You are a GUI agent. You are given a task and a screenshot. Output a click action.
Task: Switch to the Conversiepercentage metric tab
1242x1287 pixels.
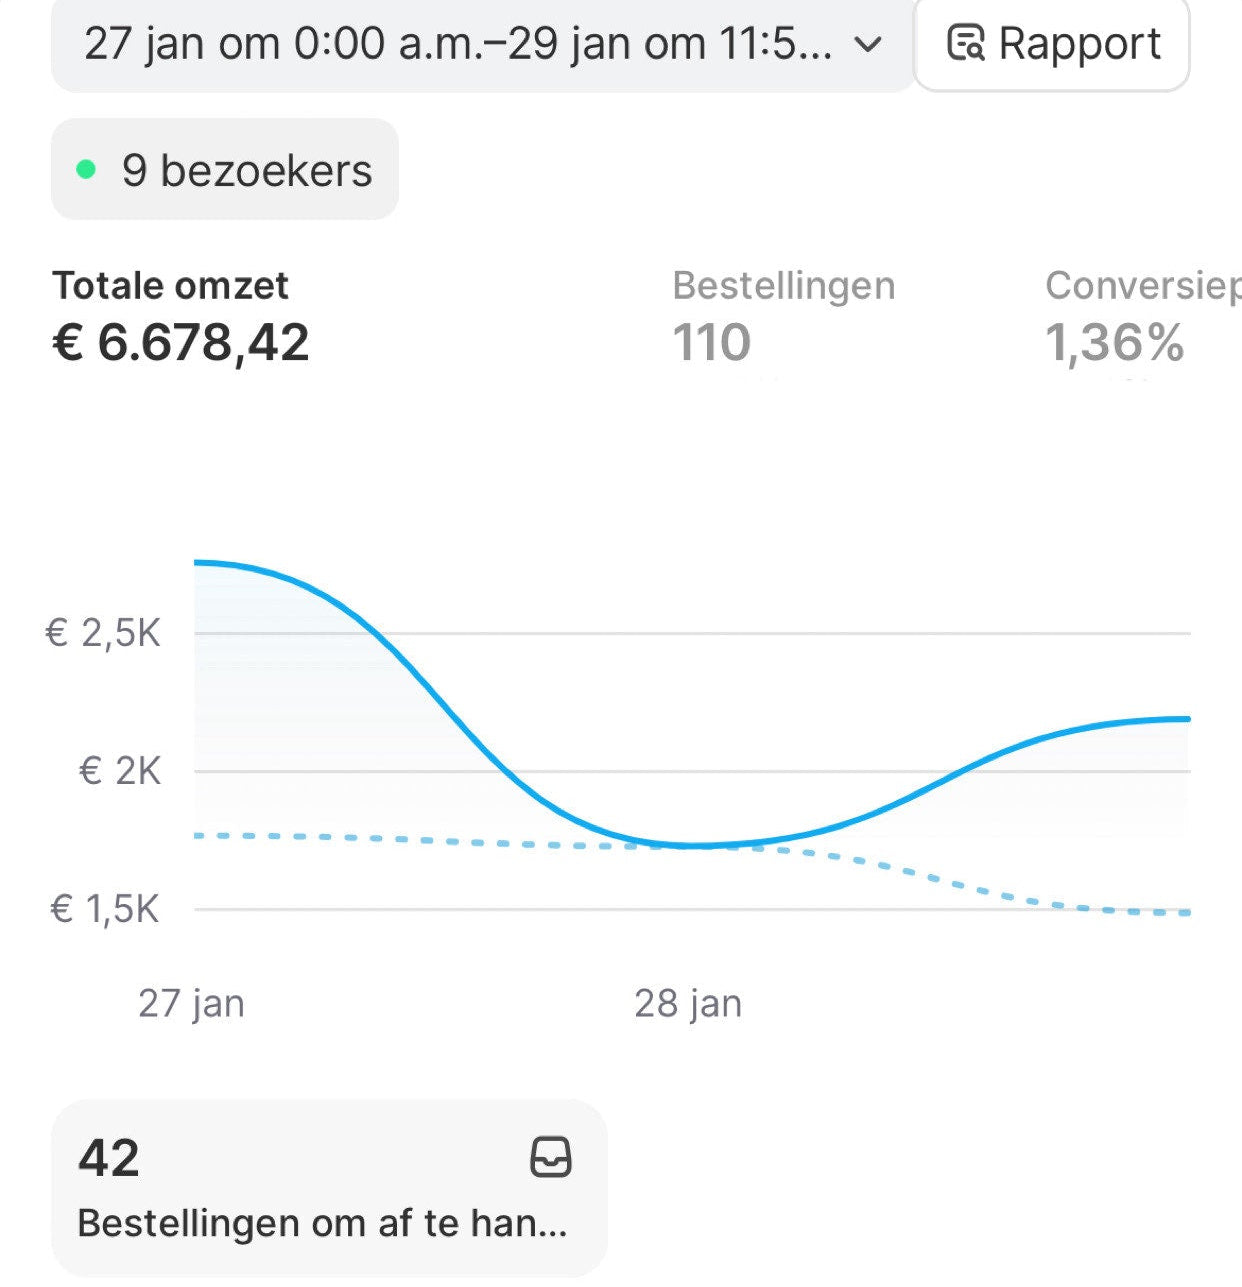tap(1142, 286)
